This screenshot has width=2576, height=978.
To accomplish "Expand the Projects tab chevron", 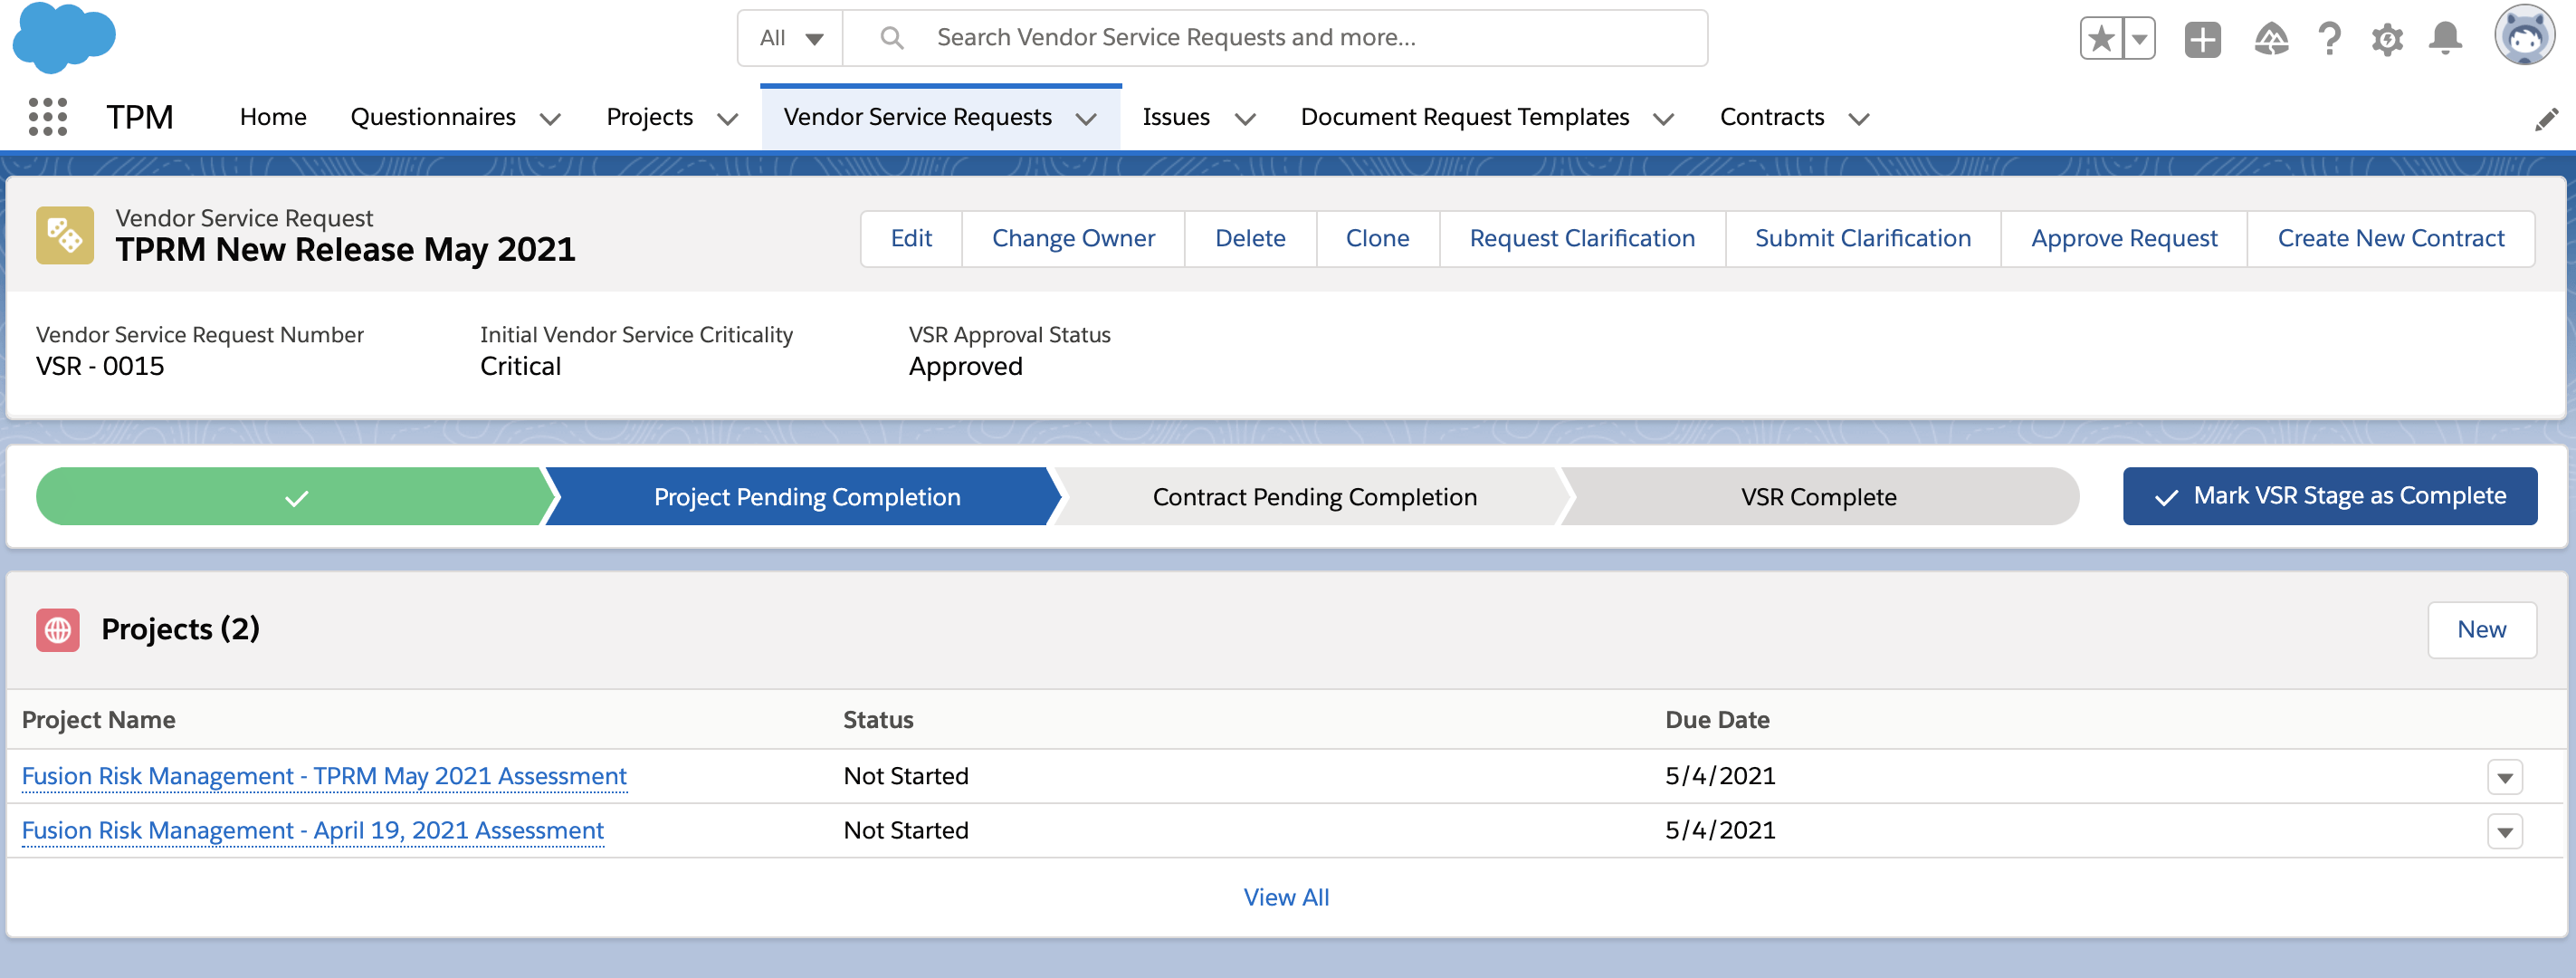I will [728, 119].
